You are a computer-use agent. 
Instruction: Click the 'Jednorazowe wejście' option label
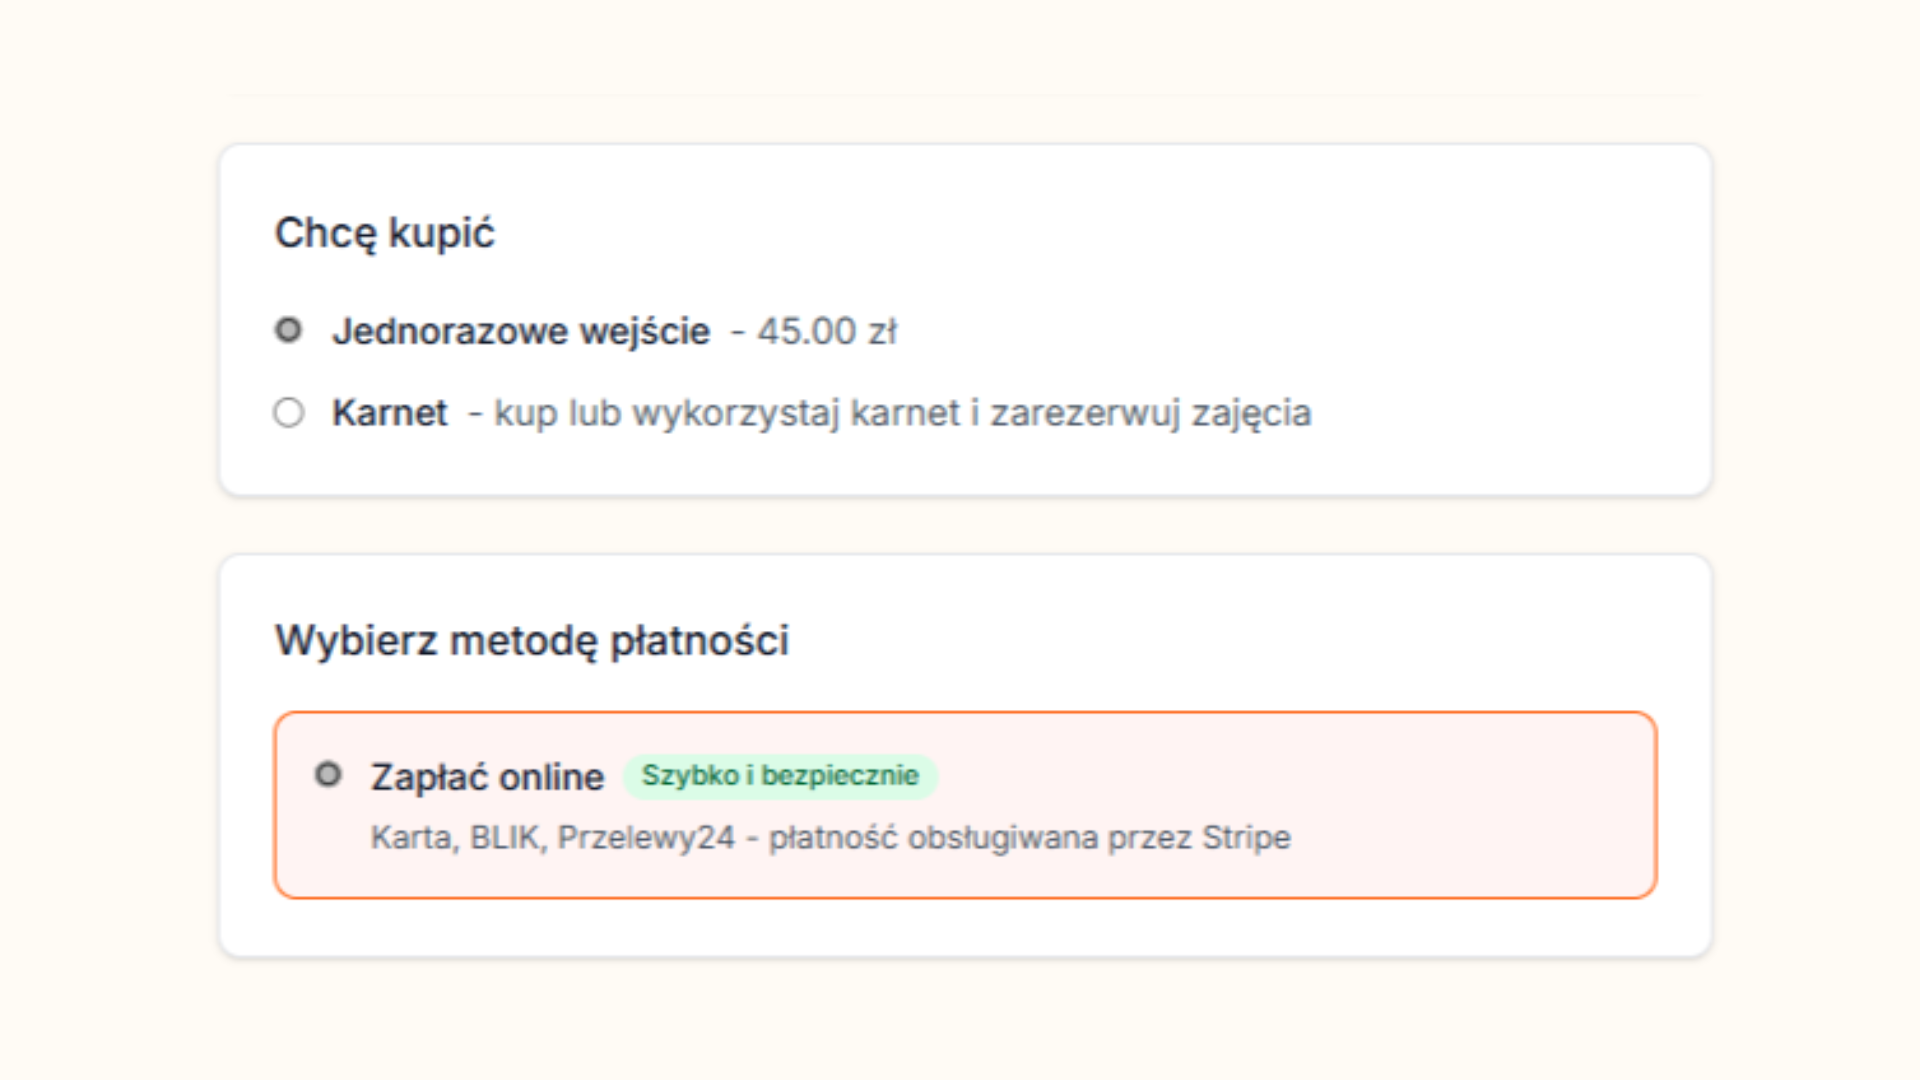520,330
